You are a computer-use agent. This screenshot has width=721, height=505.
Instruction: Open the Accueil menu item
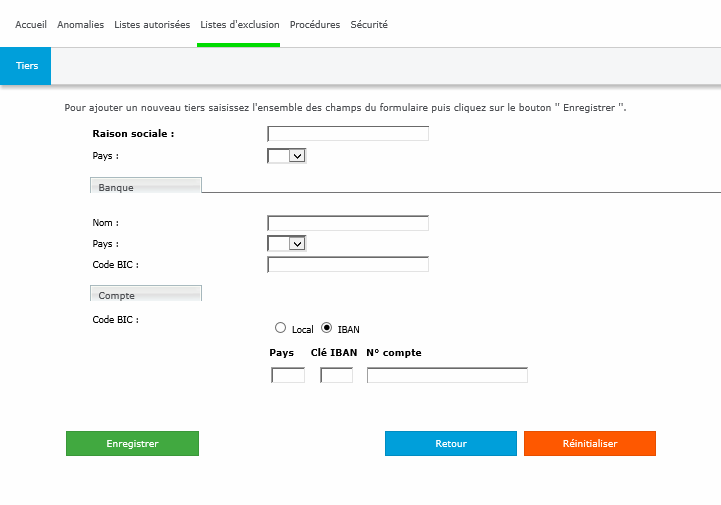pos(31,24)
